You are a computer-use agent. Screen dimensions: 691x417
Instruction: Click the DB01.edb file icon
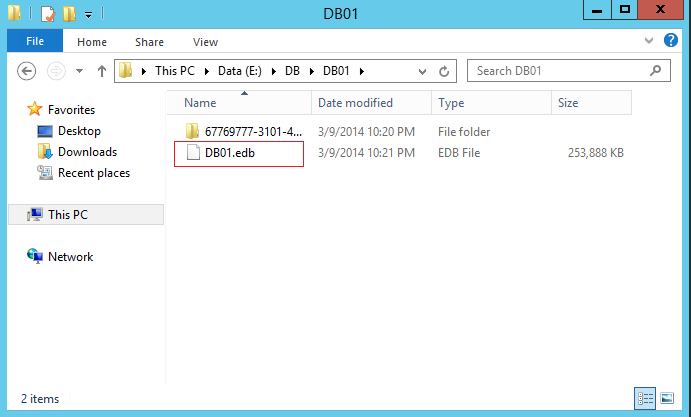(193, 153)
